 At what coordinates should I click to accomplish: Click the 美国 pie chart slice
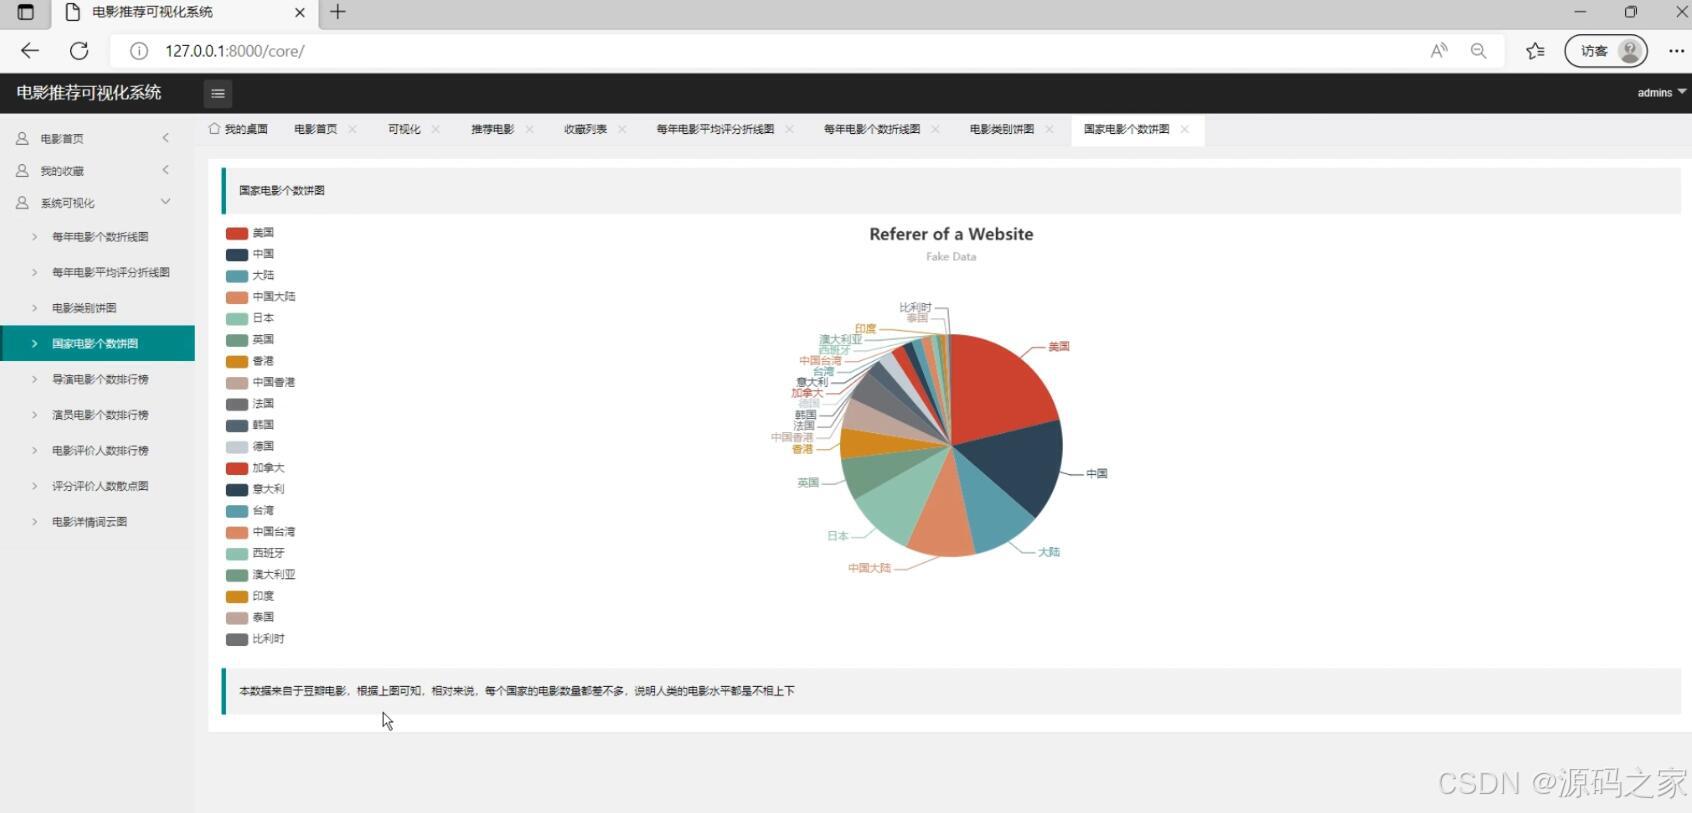point(1000,390)
